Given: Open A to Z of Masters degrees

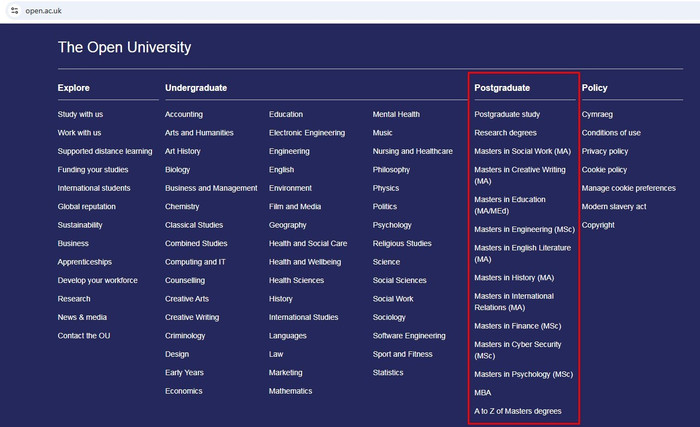Looking at the screenshot, I should [x=518, y=411].
